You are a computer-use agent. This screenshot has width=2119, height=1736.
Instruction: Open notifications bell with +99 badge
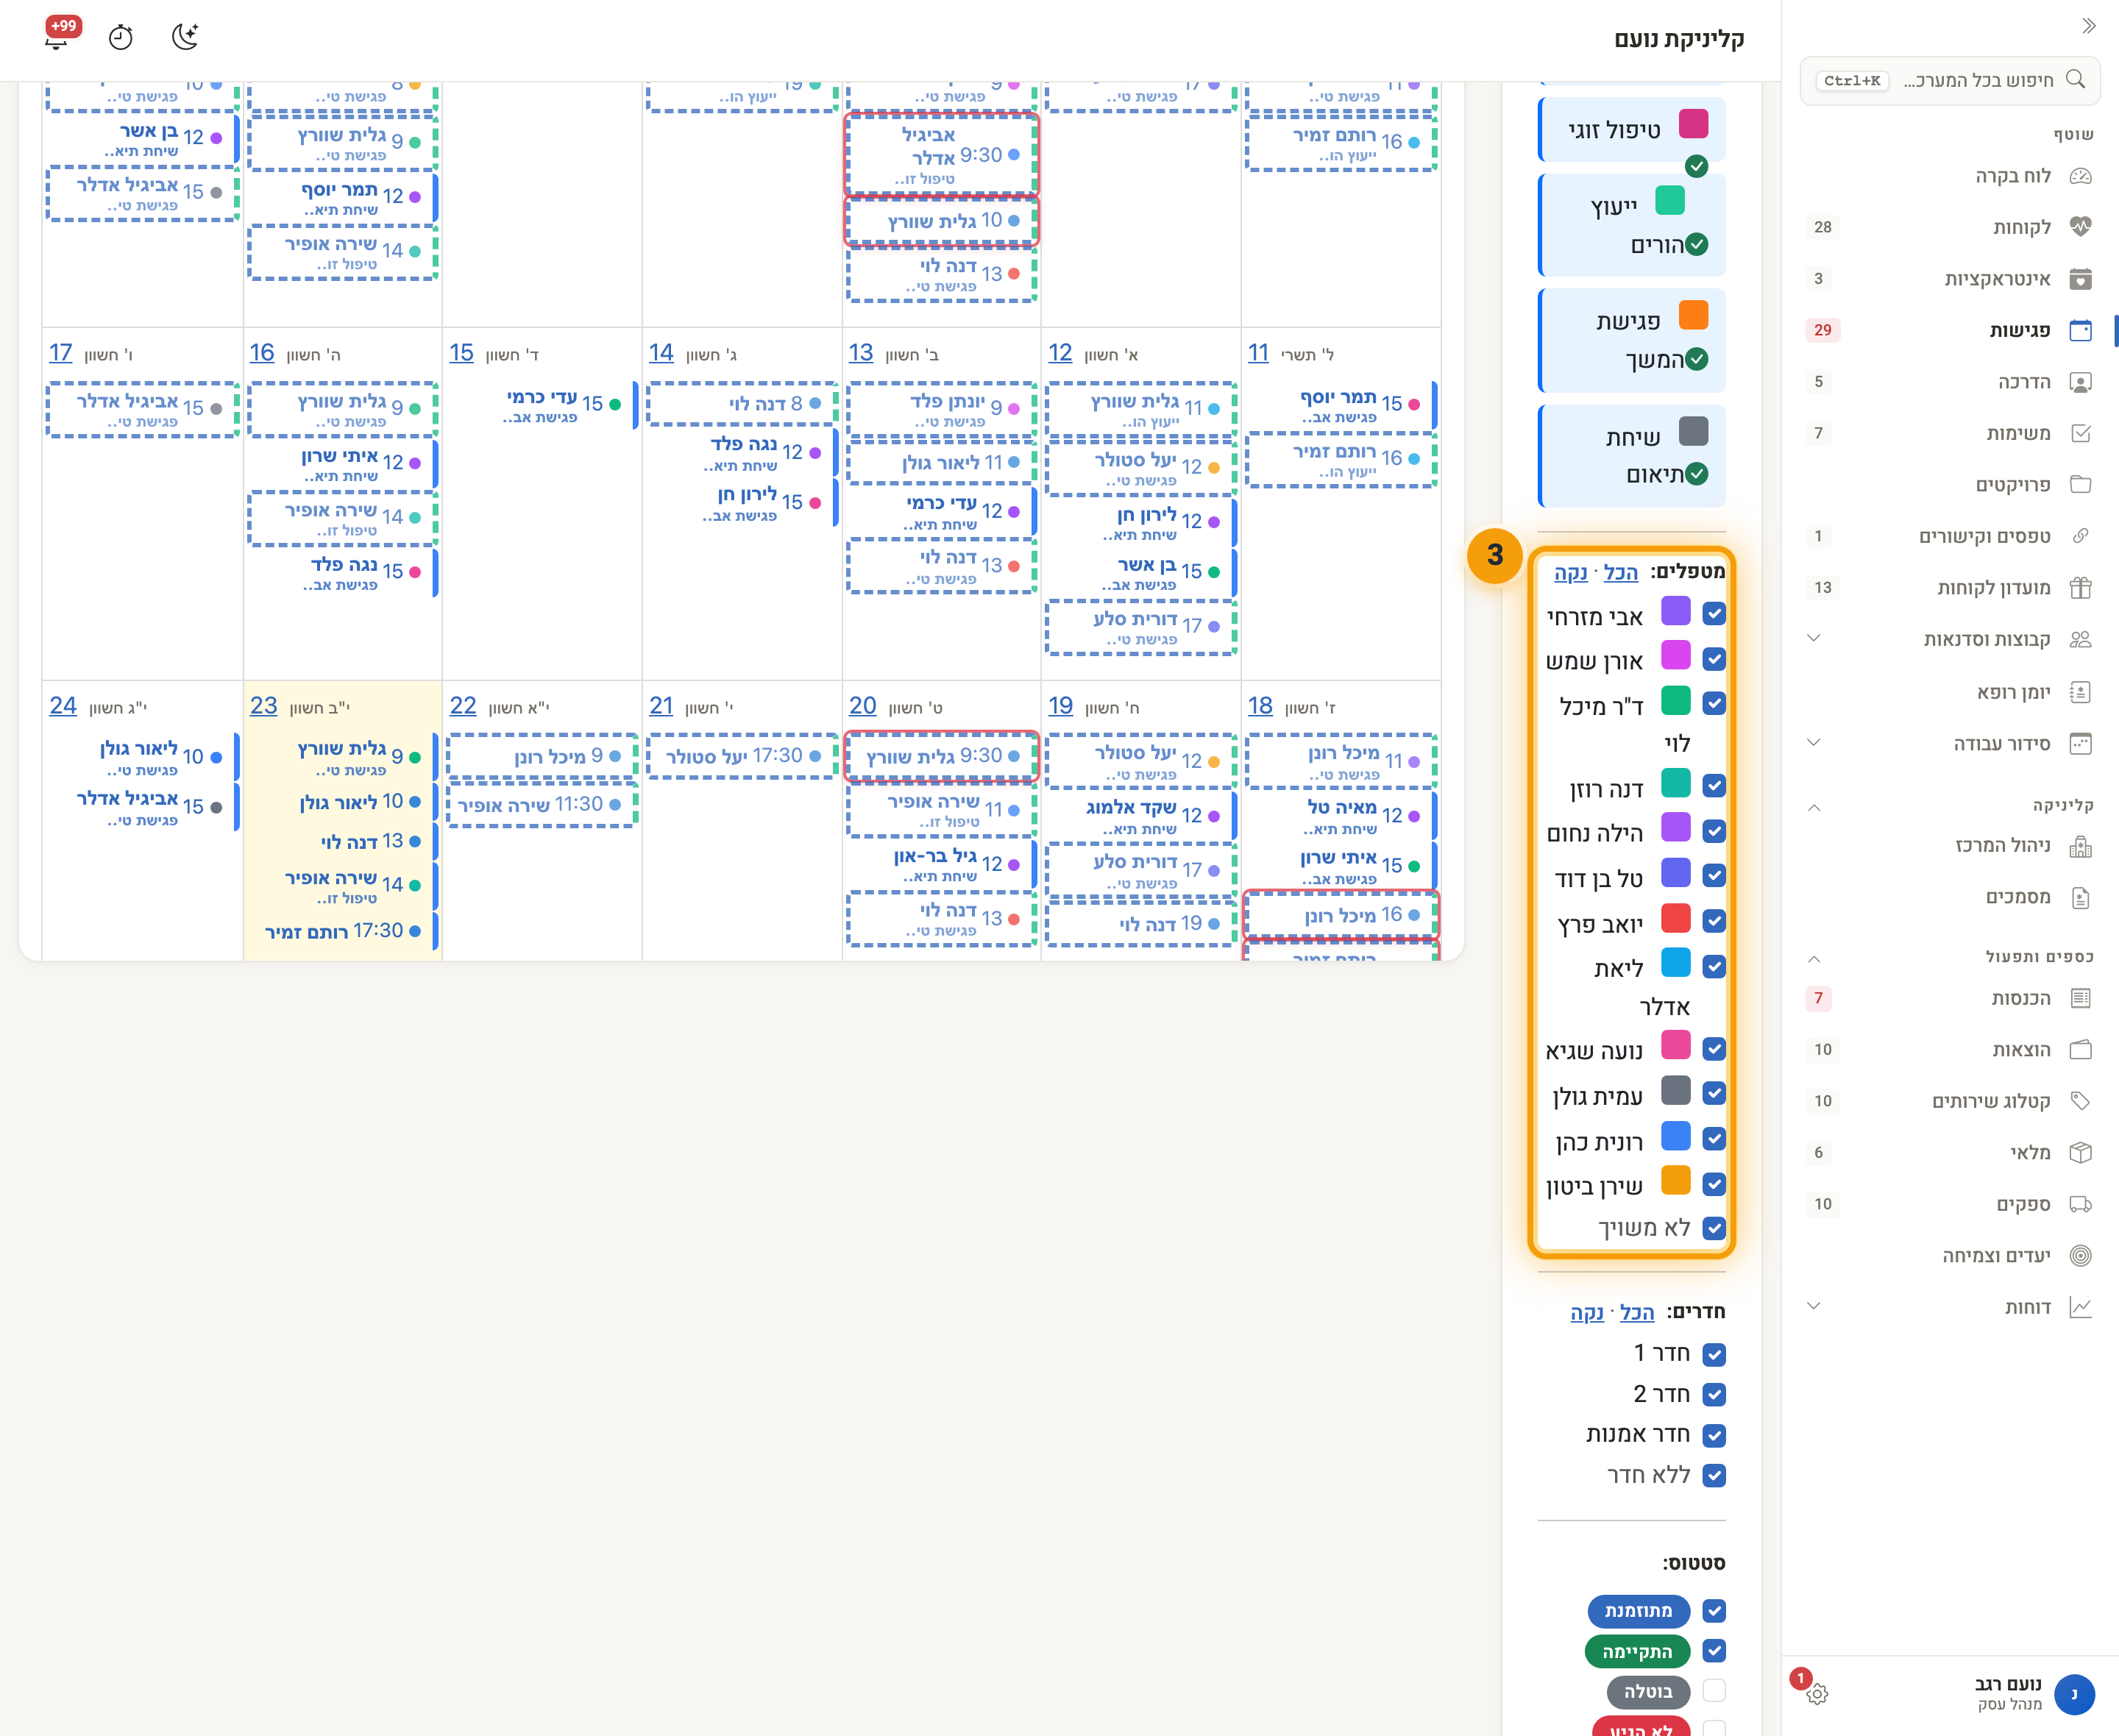pyautogui.click(x=57, y=37)
